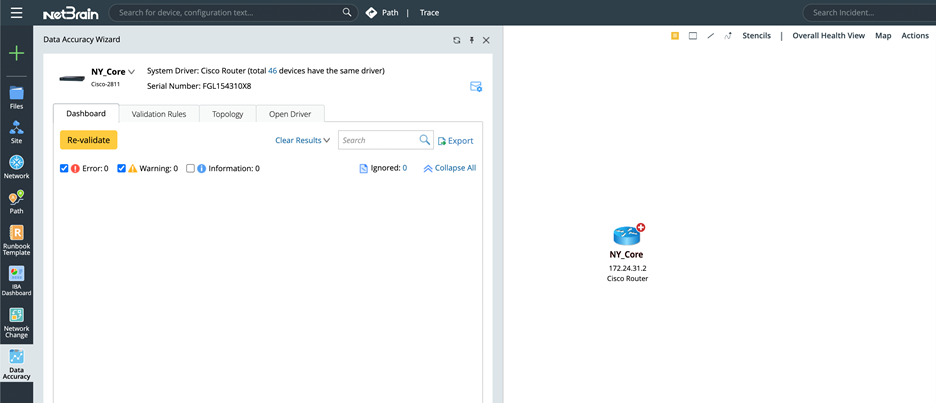Switch to the Open Driver tab

point(290,114)
